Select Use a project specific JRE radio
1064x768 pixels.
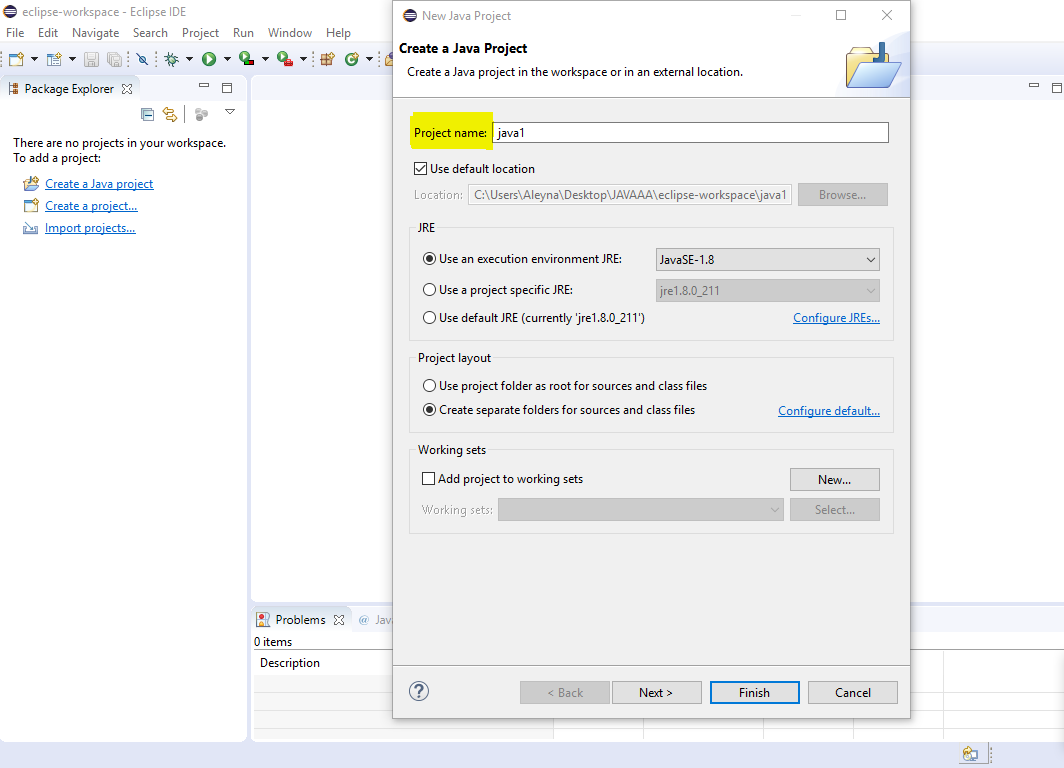(x=429, y=290)
